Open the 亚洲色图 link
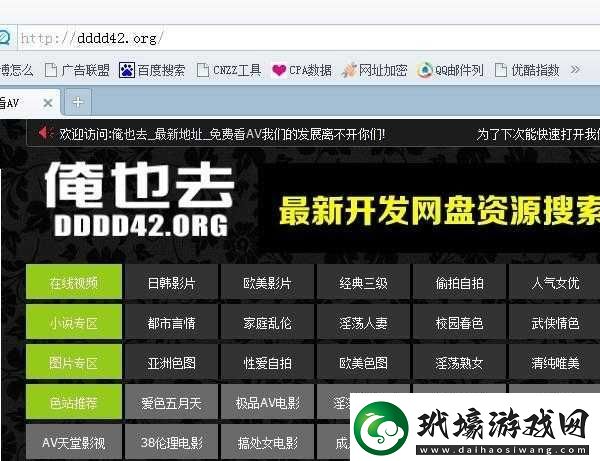 pyautogui.click(x=171, y=363)
